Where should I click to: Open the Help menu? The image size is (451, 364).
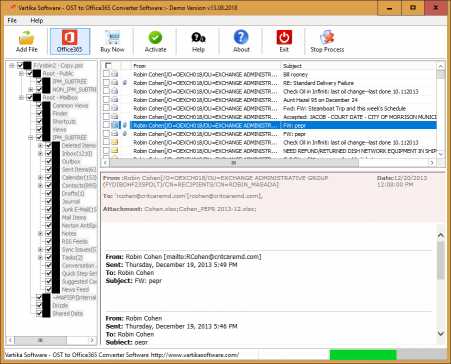click(x=37, y=20)
